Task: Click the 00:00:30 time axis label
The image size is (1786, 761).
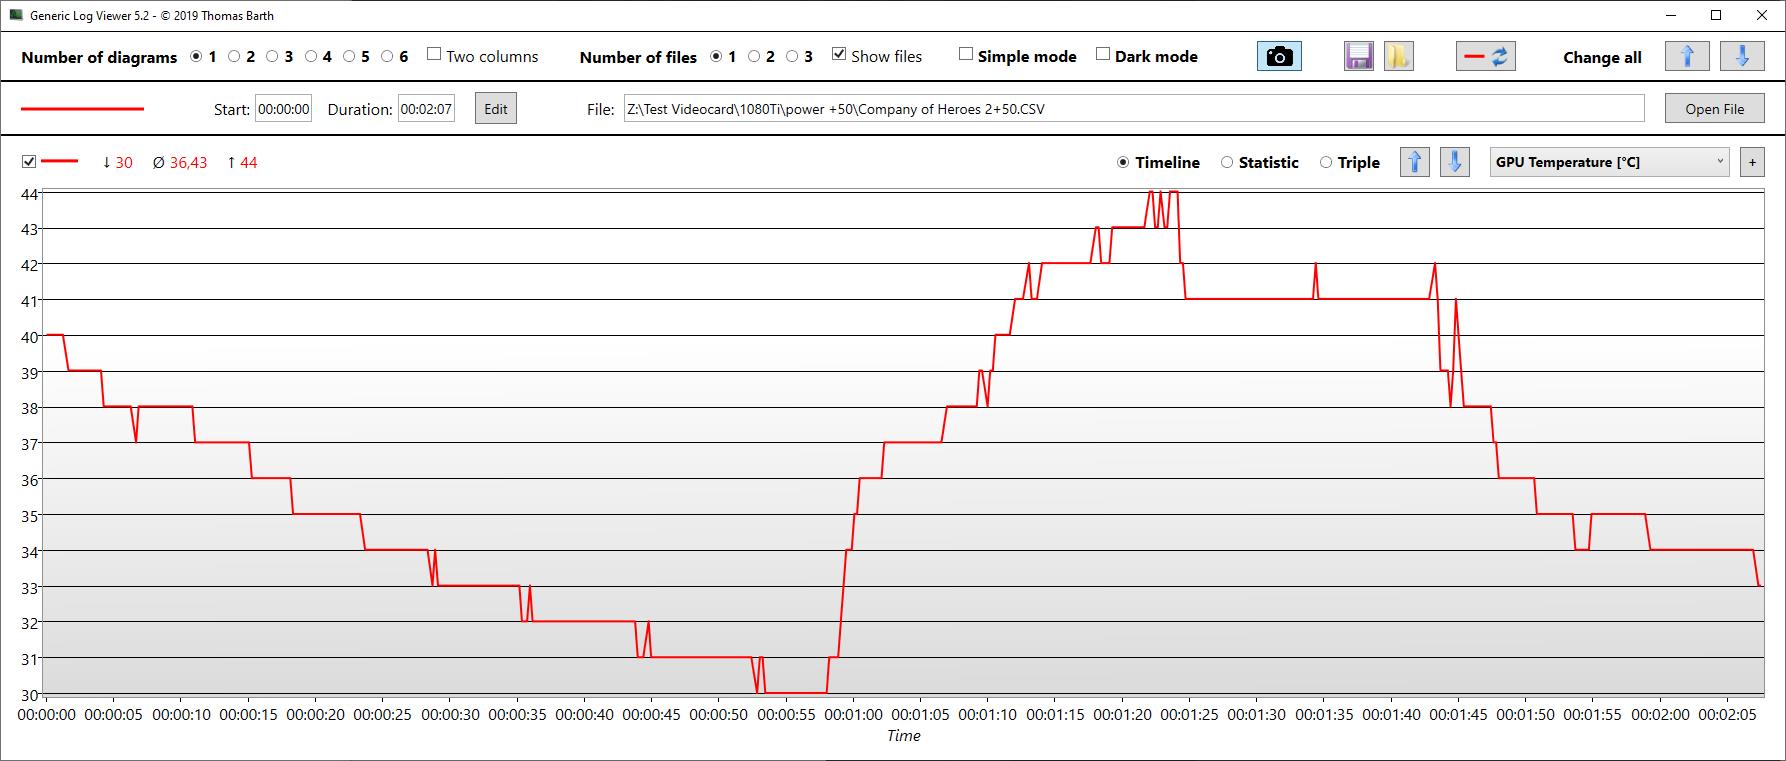Action: point(449,715)
